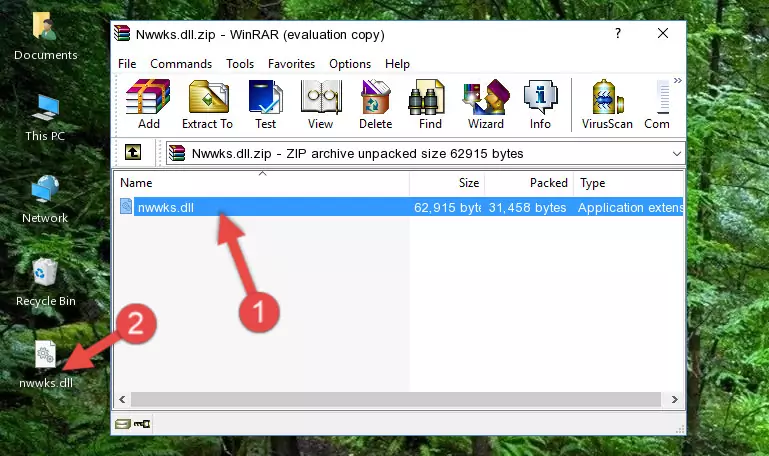Run the VirusScan toolbar icon

tap(607, 104)
